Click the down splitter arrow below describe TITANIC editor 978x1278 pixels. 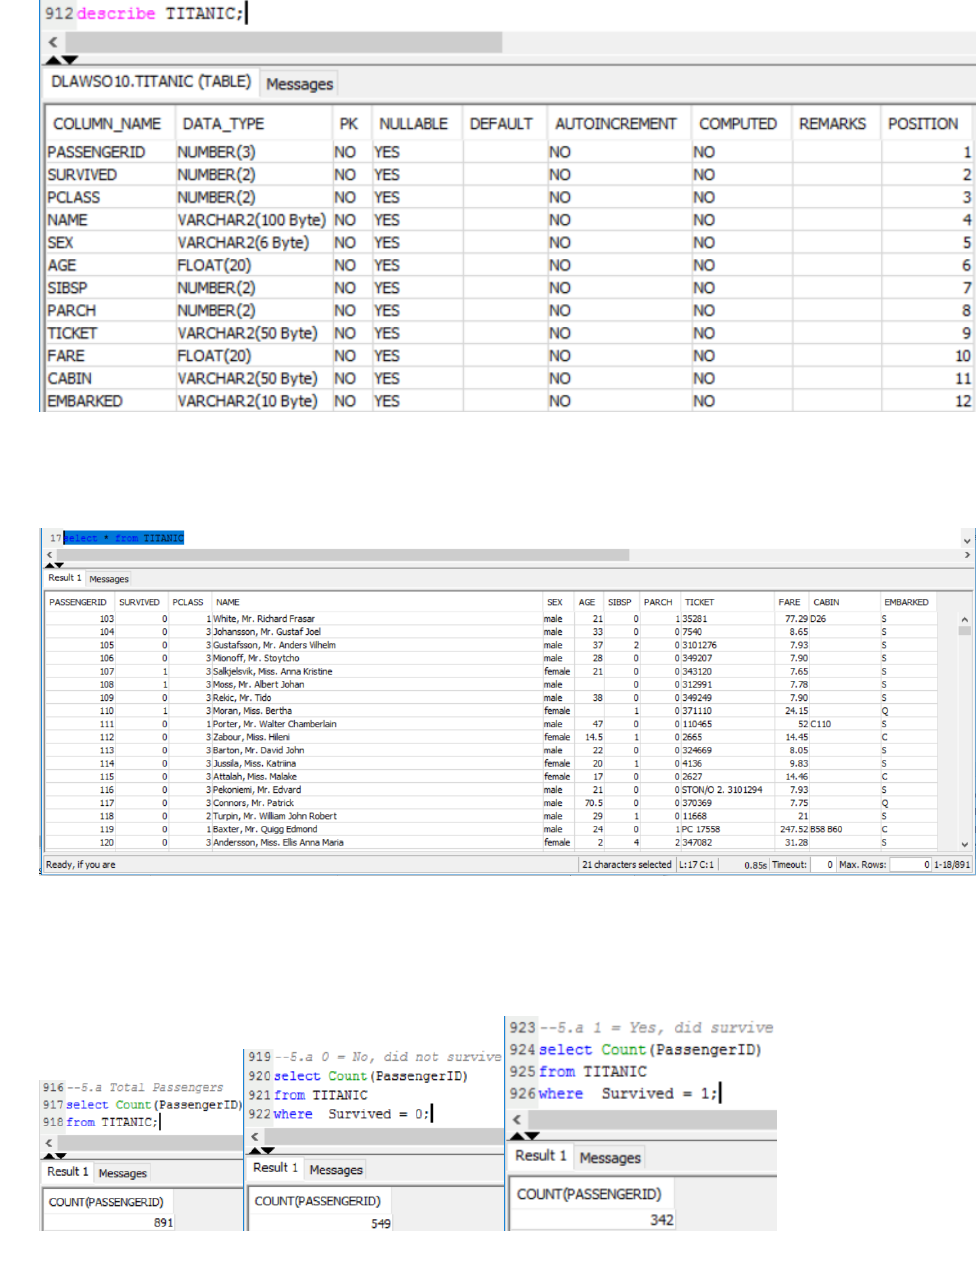tap(69, 60)
